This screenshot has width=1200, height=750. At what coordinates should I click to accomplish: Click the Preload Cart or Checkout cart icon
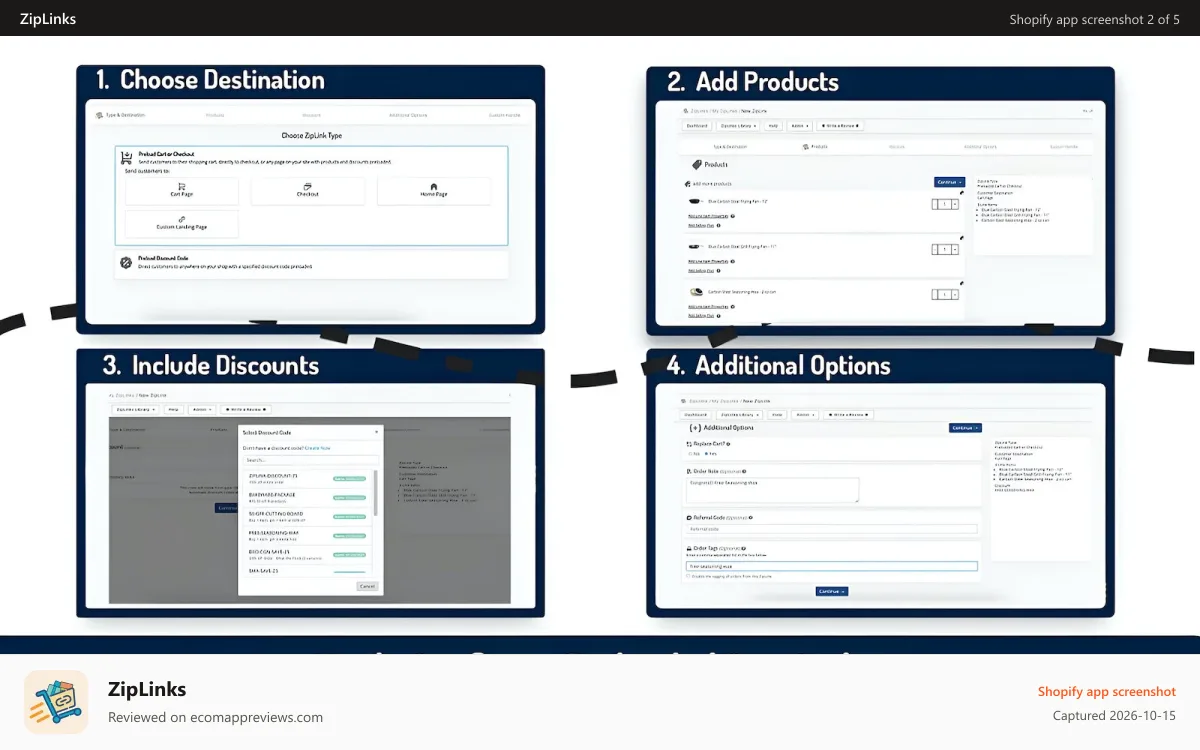pos(126,157)
